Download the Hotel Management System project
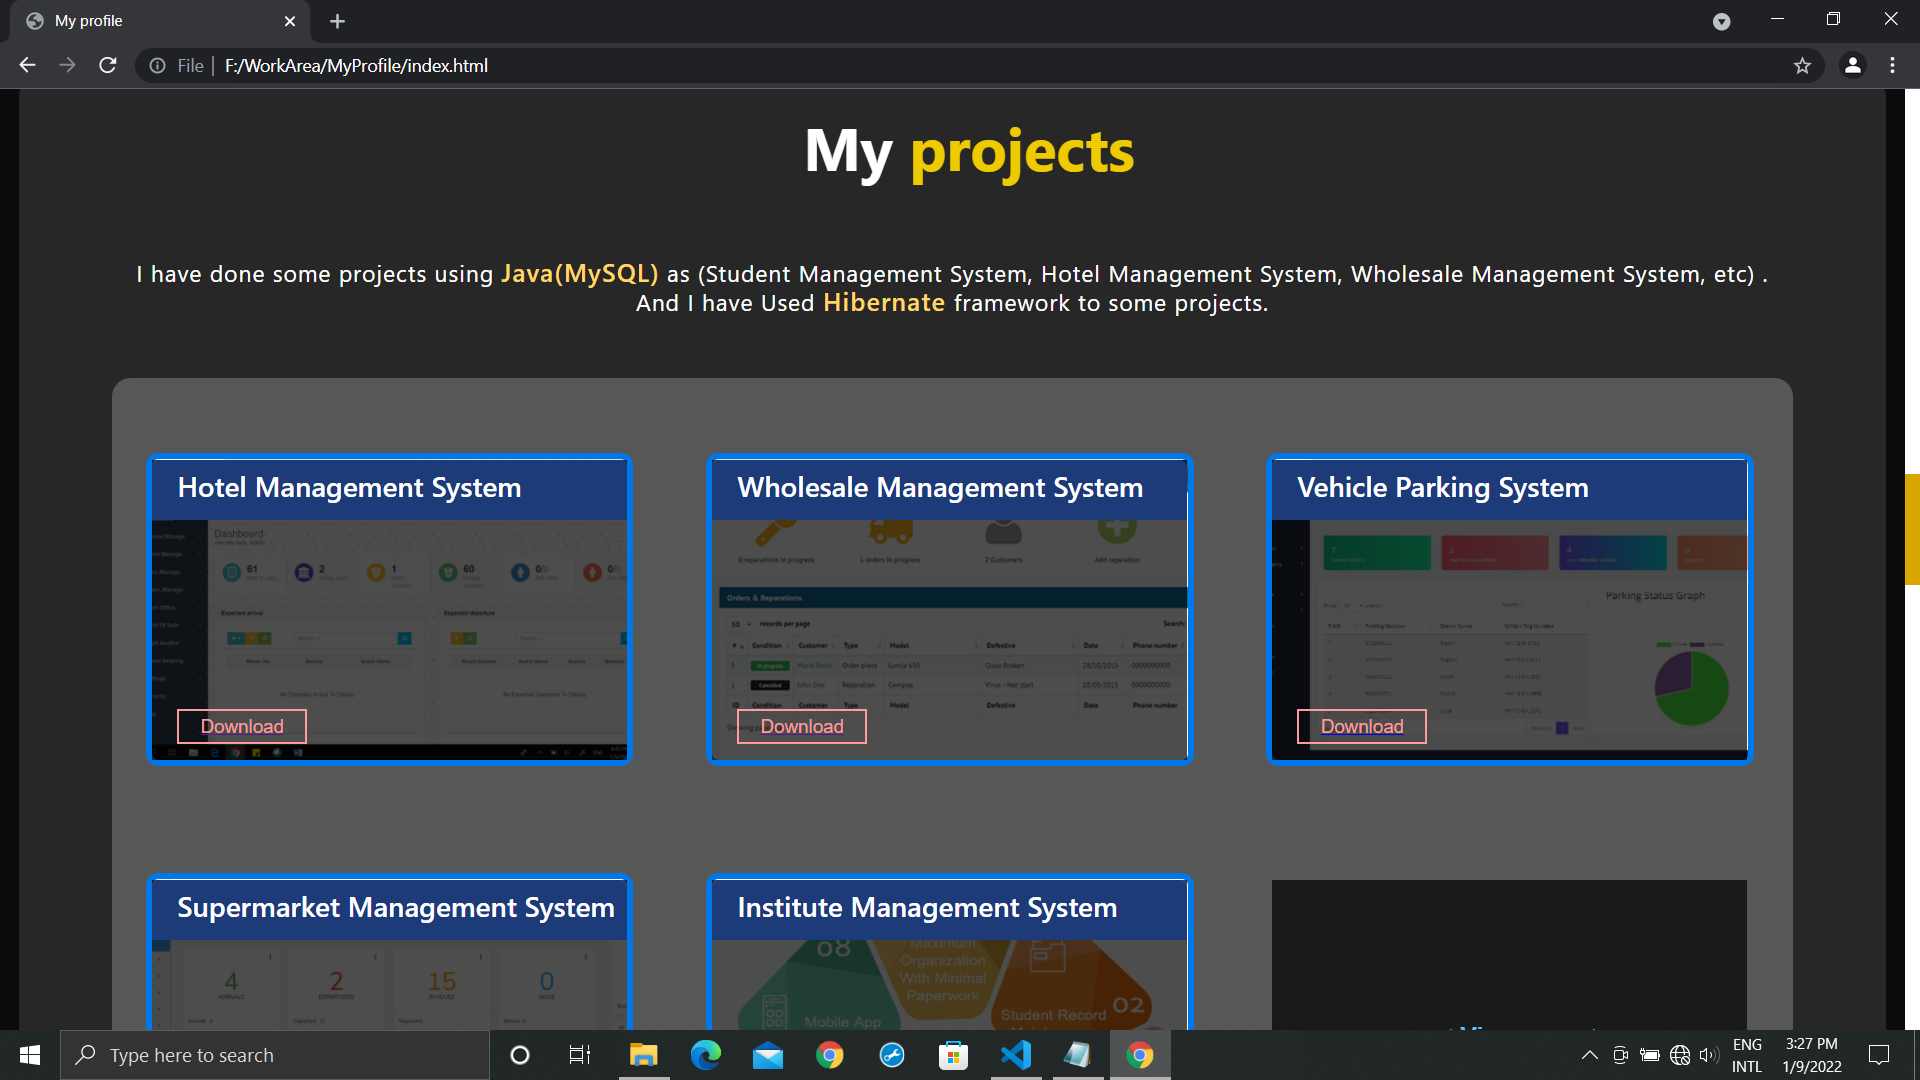The image size is (1920, 1080). tap(242, 727)
